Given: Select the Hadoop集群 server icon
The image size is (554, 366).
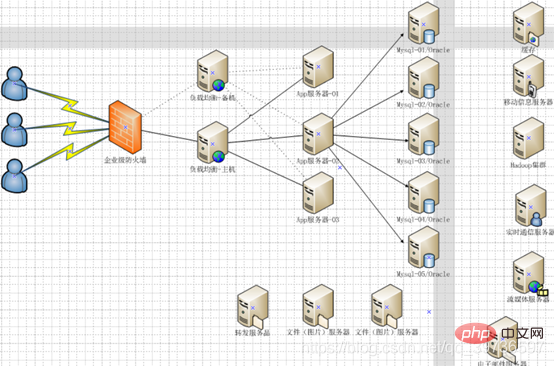Looking at the screenshot, I should (528, 138).
